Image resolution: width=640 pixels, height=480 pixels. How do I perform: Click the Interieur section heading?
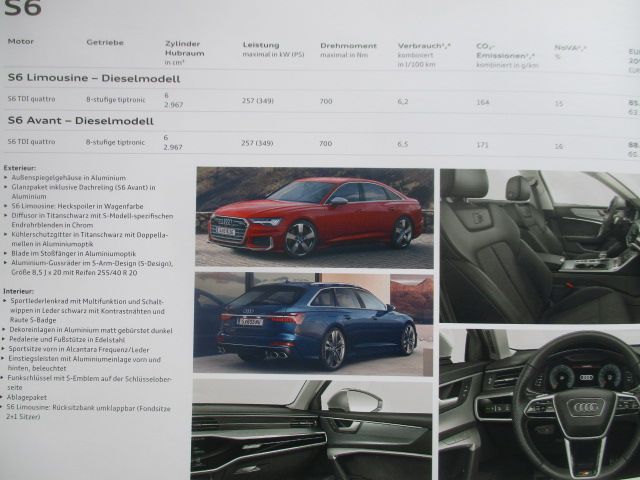point(19,291)
